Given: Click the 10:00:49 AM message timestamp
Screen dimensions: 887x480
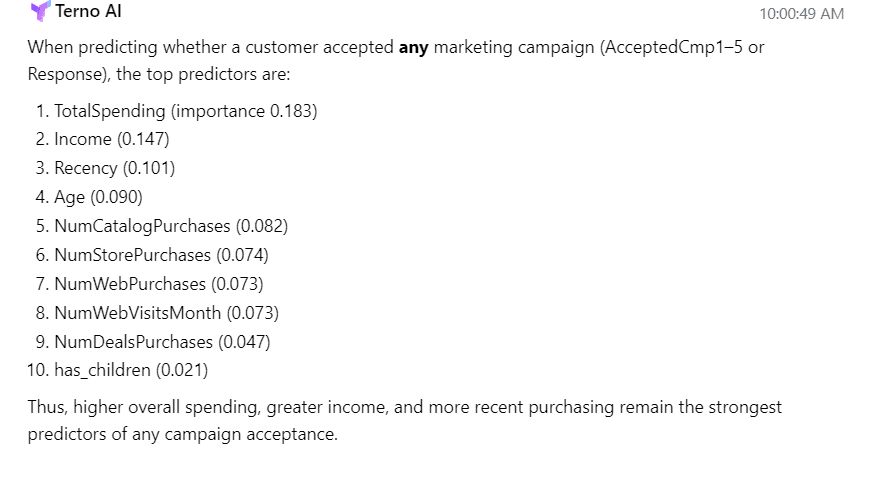Looking at the screenshot, I should coord(801,14).
